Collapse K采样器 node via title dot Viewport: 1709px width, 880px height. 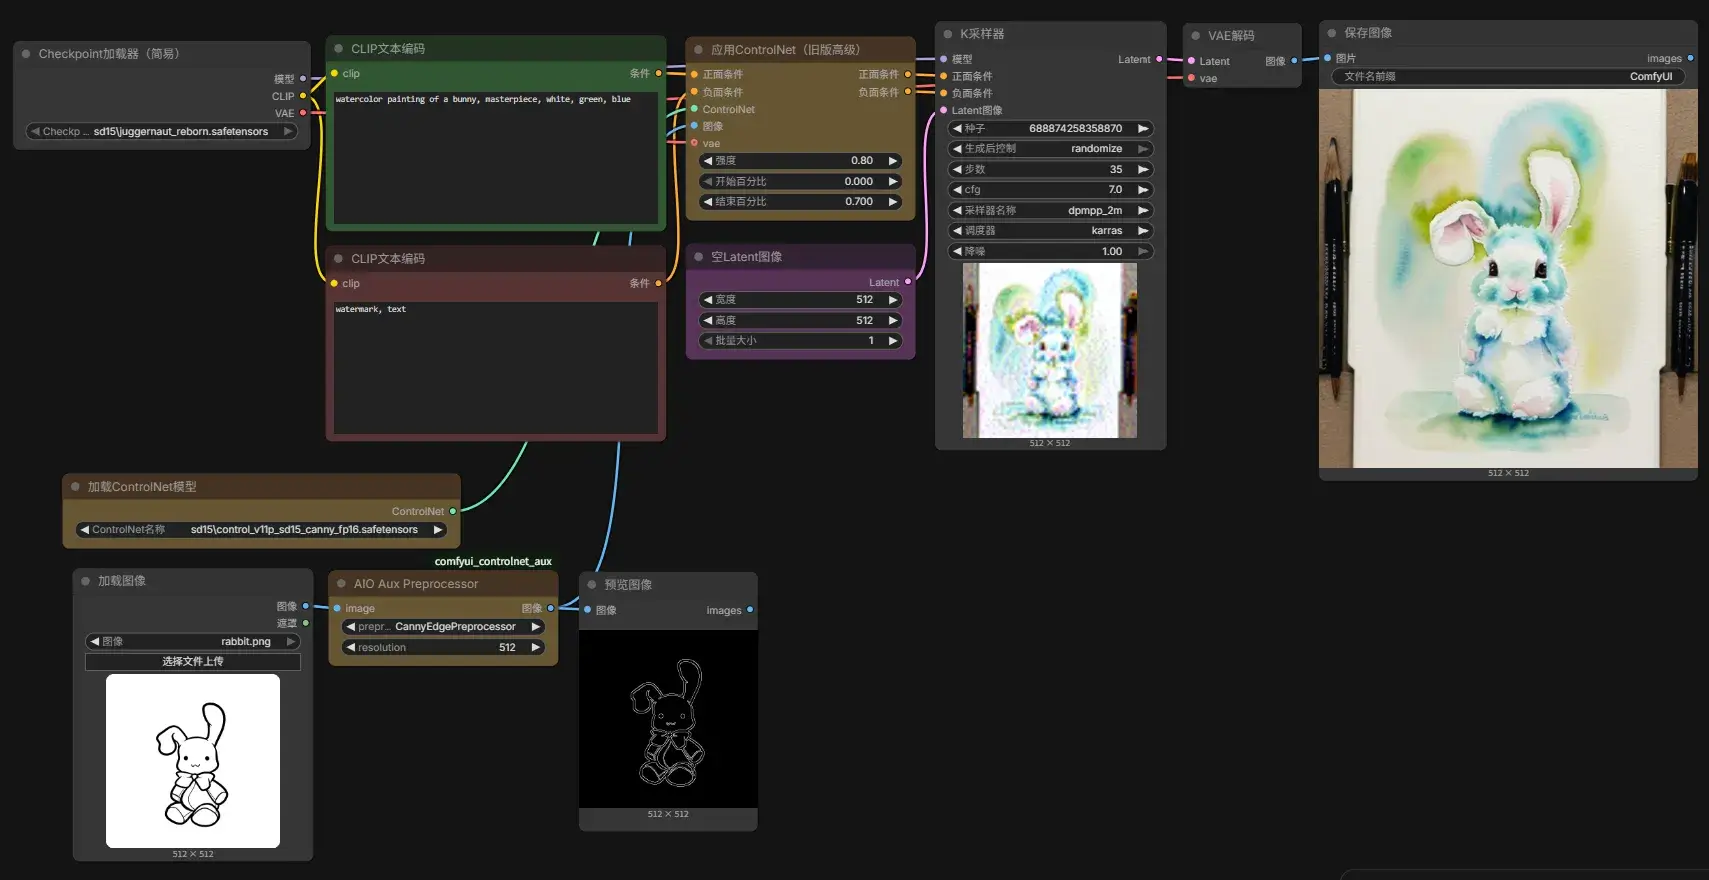(x=948, y=34)
